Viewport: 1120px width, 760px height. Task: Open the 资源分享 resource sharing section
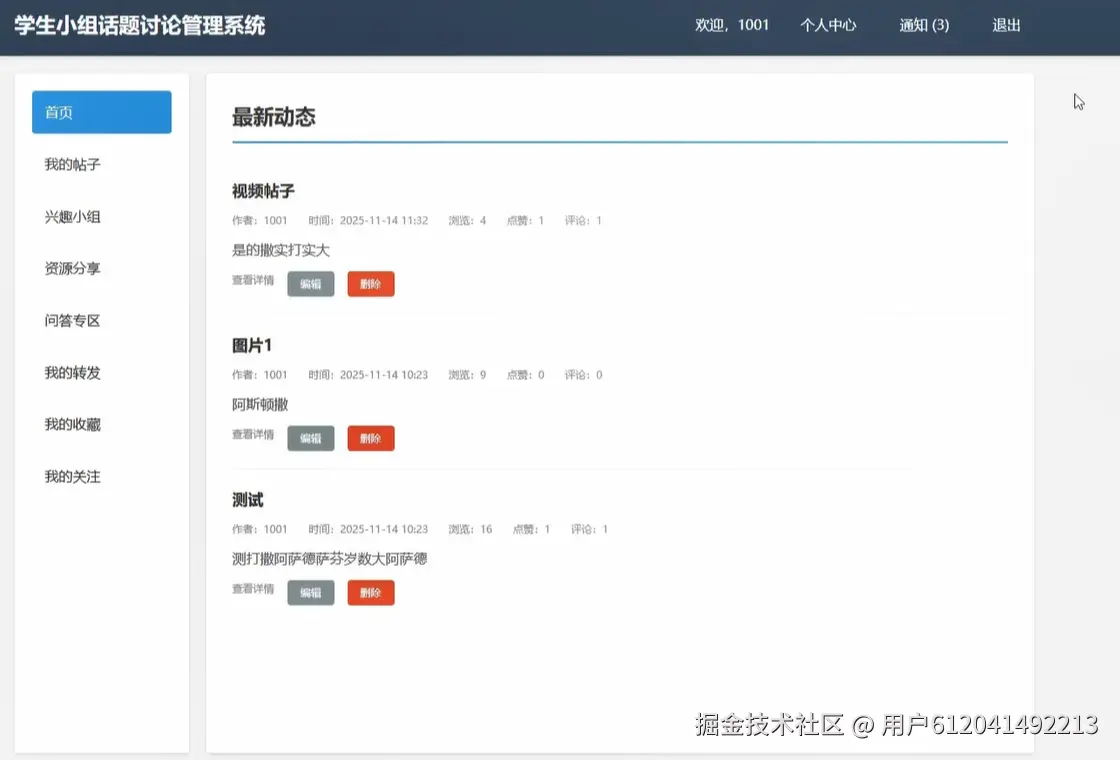pos(70,268)
